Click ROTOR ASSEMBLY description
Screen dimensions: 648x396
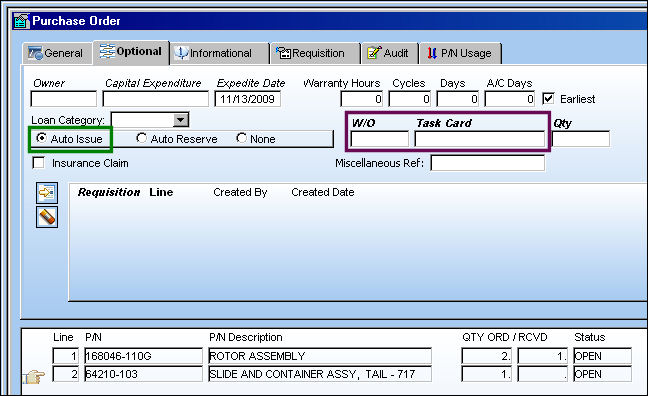coord(320,356)
